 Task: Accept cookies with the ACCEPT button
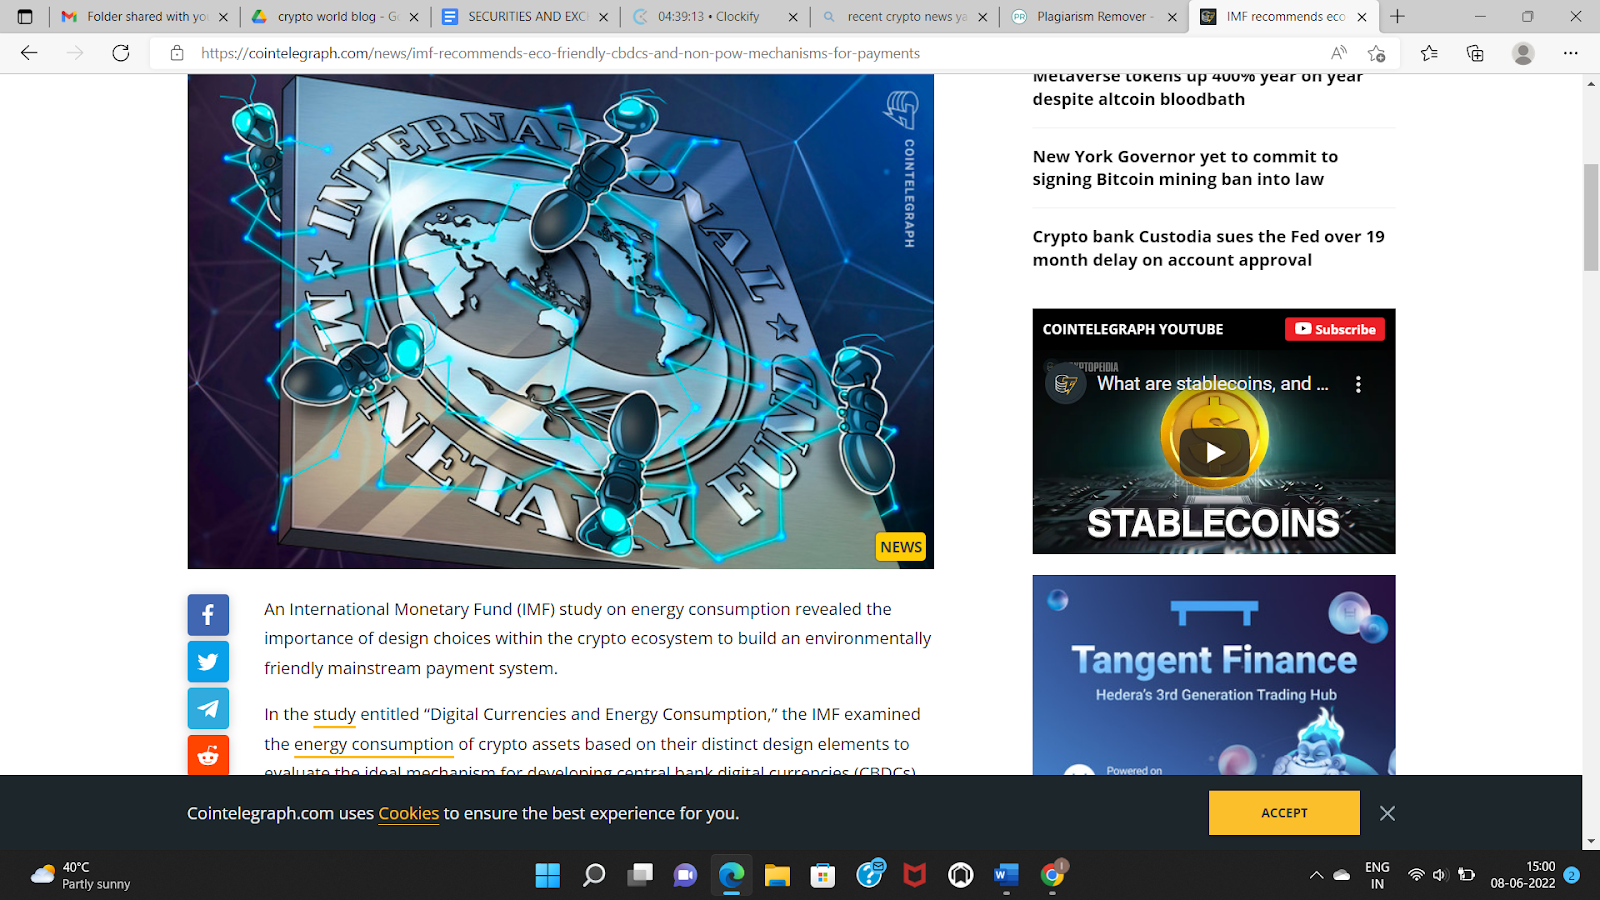click(x=1284, y=813)
